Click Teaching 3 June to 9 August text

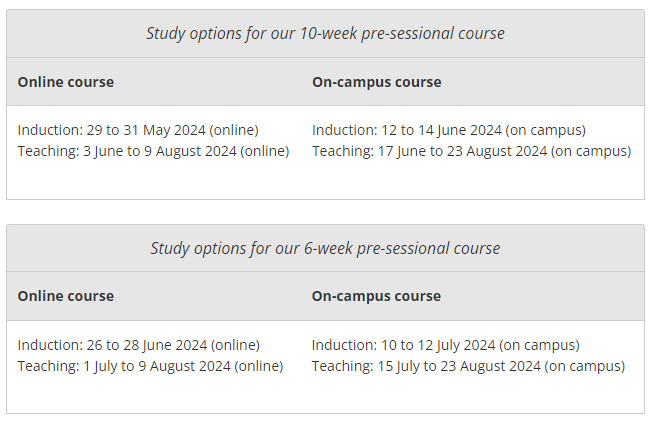(x=153, y=151)
